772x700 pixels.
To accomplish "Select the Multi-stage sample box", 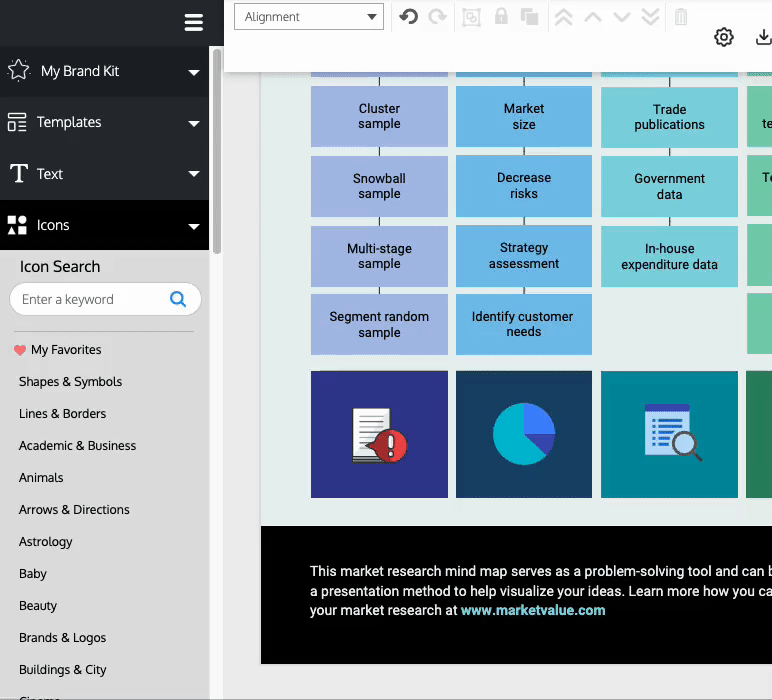I will pyautogui.click(x=379, y=256).
